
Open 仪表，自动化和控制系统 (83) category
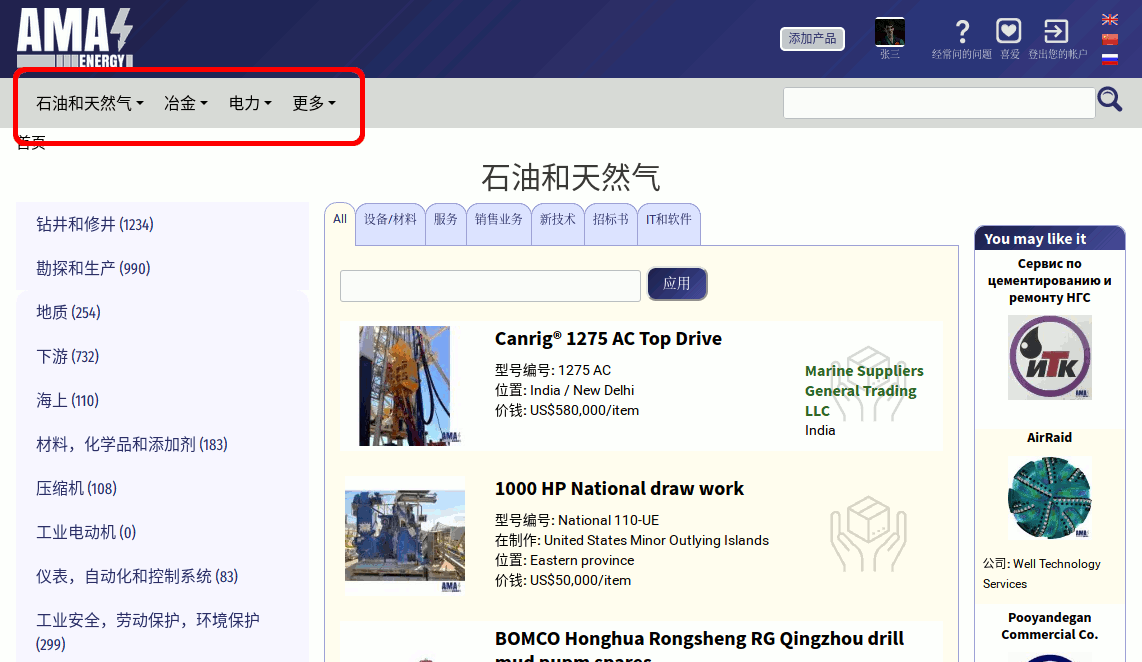click(137, 576)
